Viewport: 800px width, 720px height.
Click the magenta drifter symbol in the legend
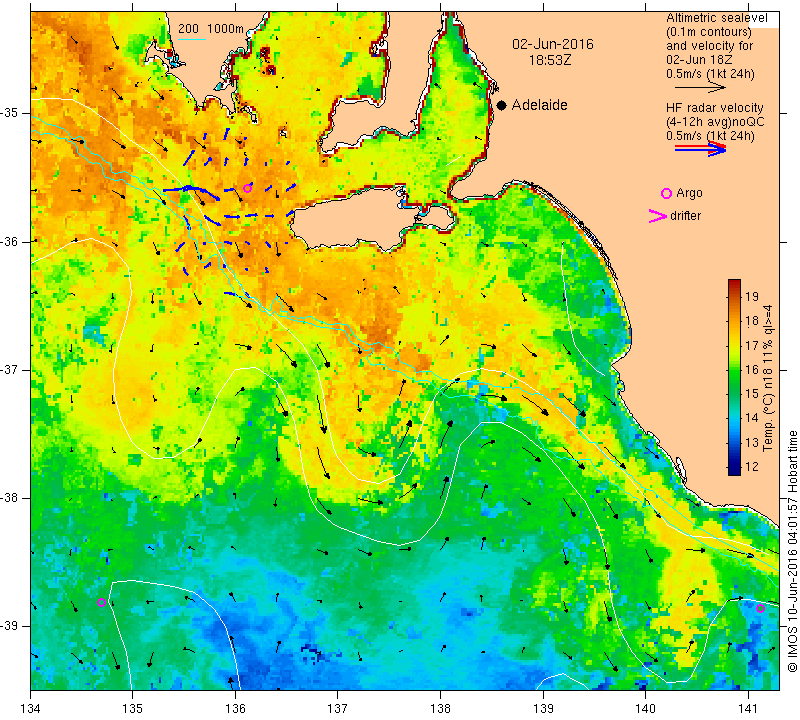658,216
